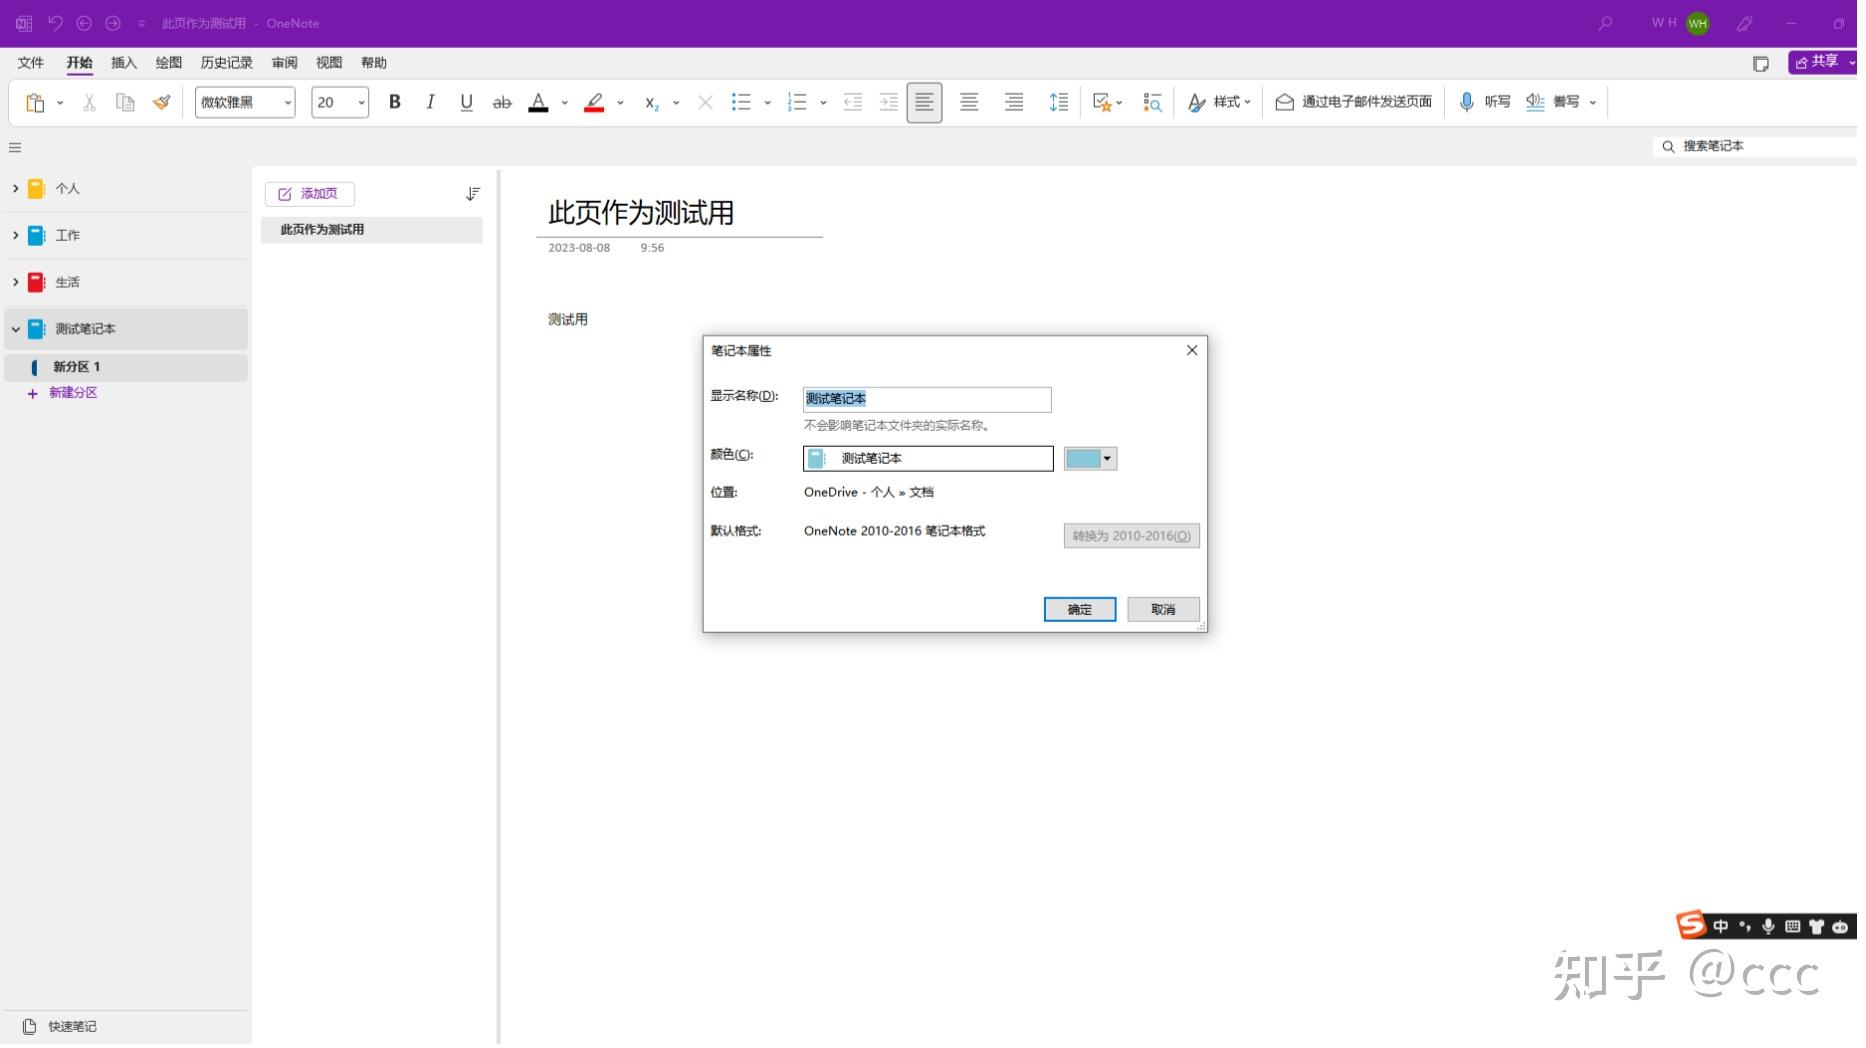Collapse the 测试笔记本 notebook
Image resolution: width=1866 pixels, height=1048 pixels.
point(15,329)
